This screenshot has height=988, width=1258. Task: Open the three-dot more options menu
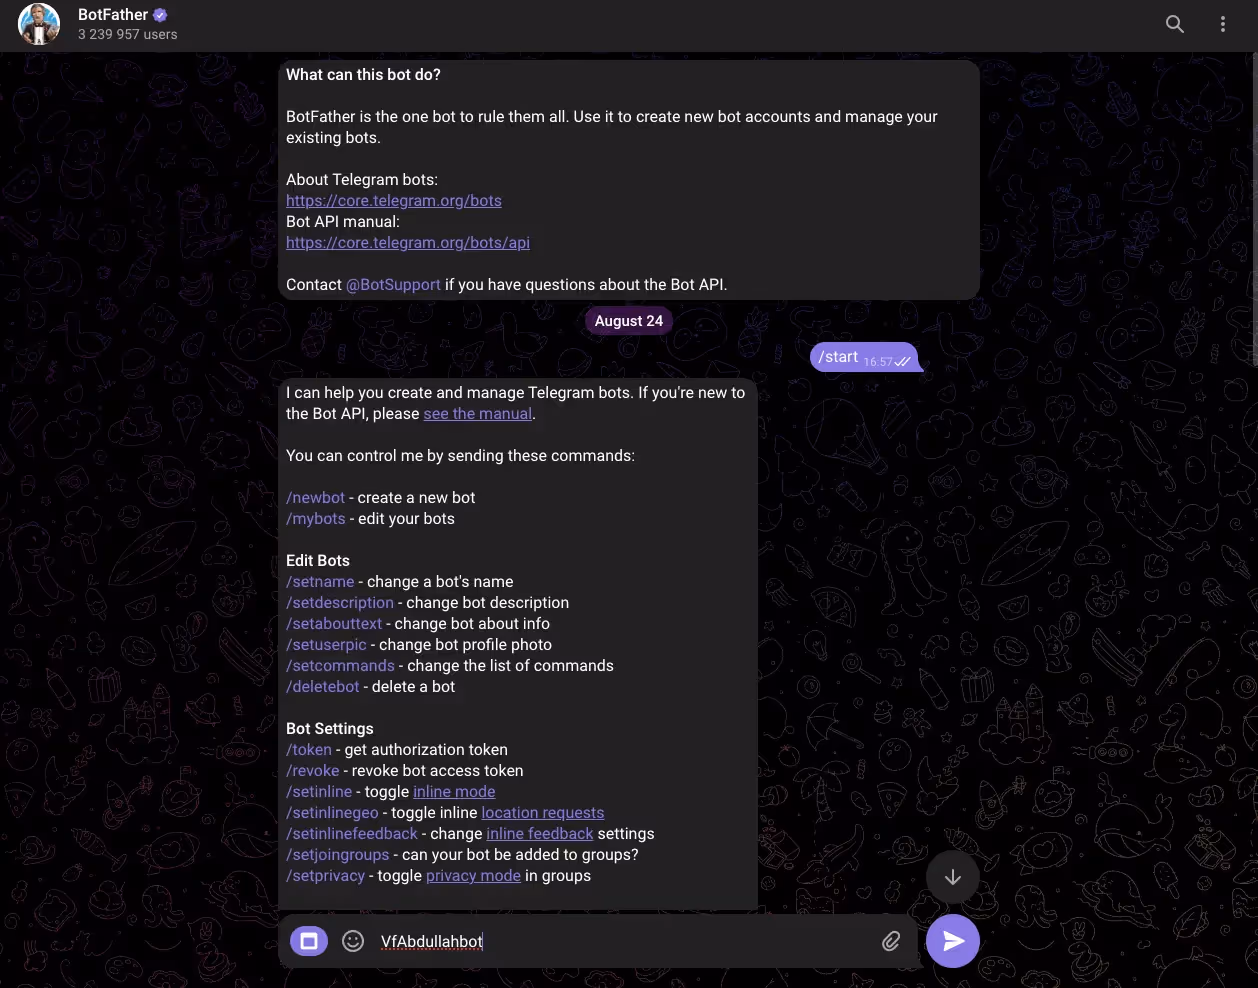click(1223, 24)
